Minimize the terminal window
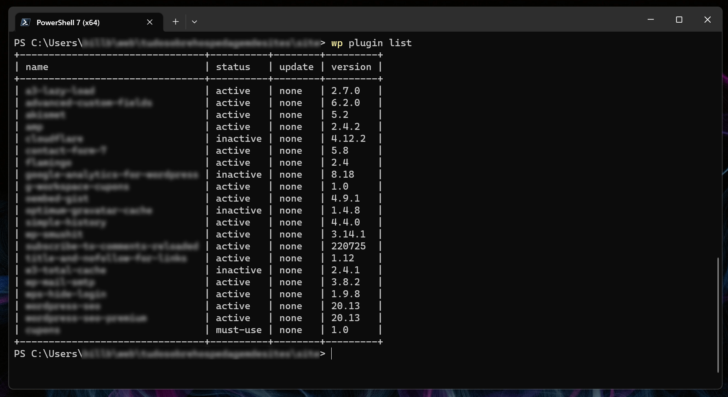 (650, 20)
